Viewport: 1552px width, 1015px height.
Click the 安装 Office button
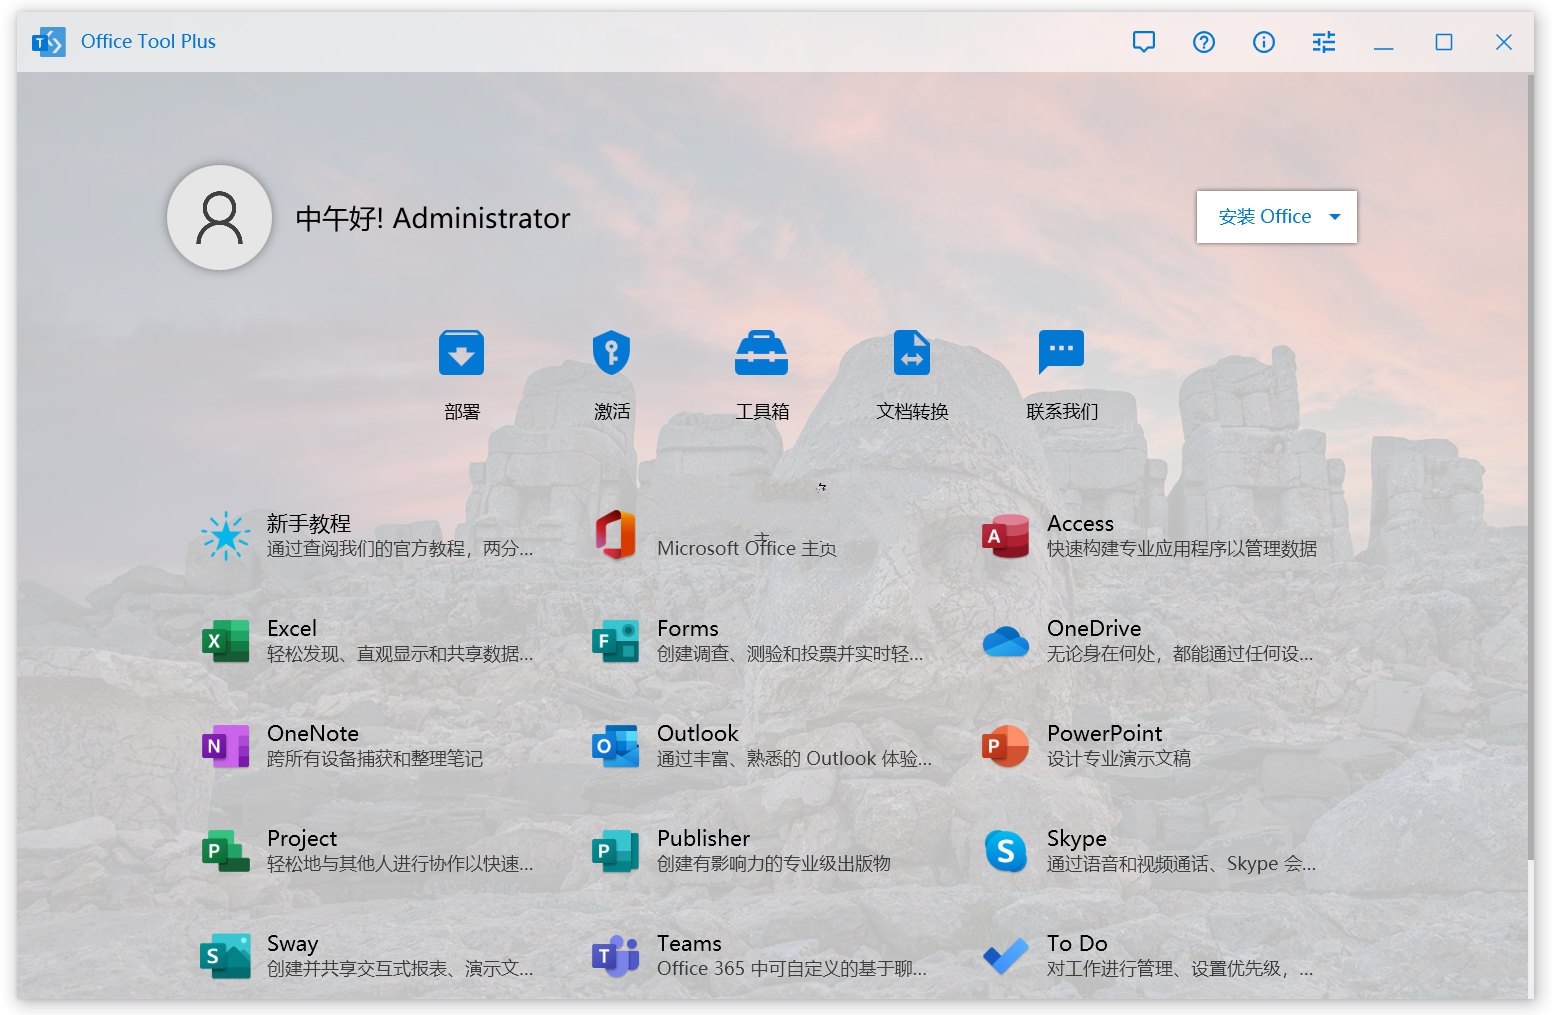[1276, 217]
